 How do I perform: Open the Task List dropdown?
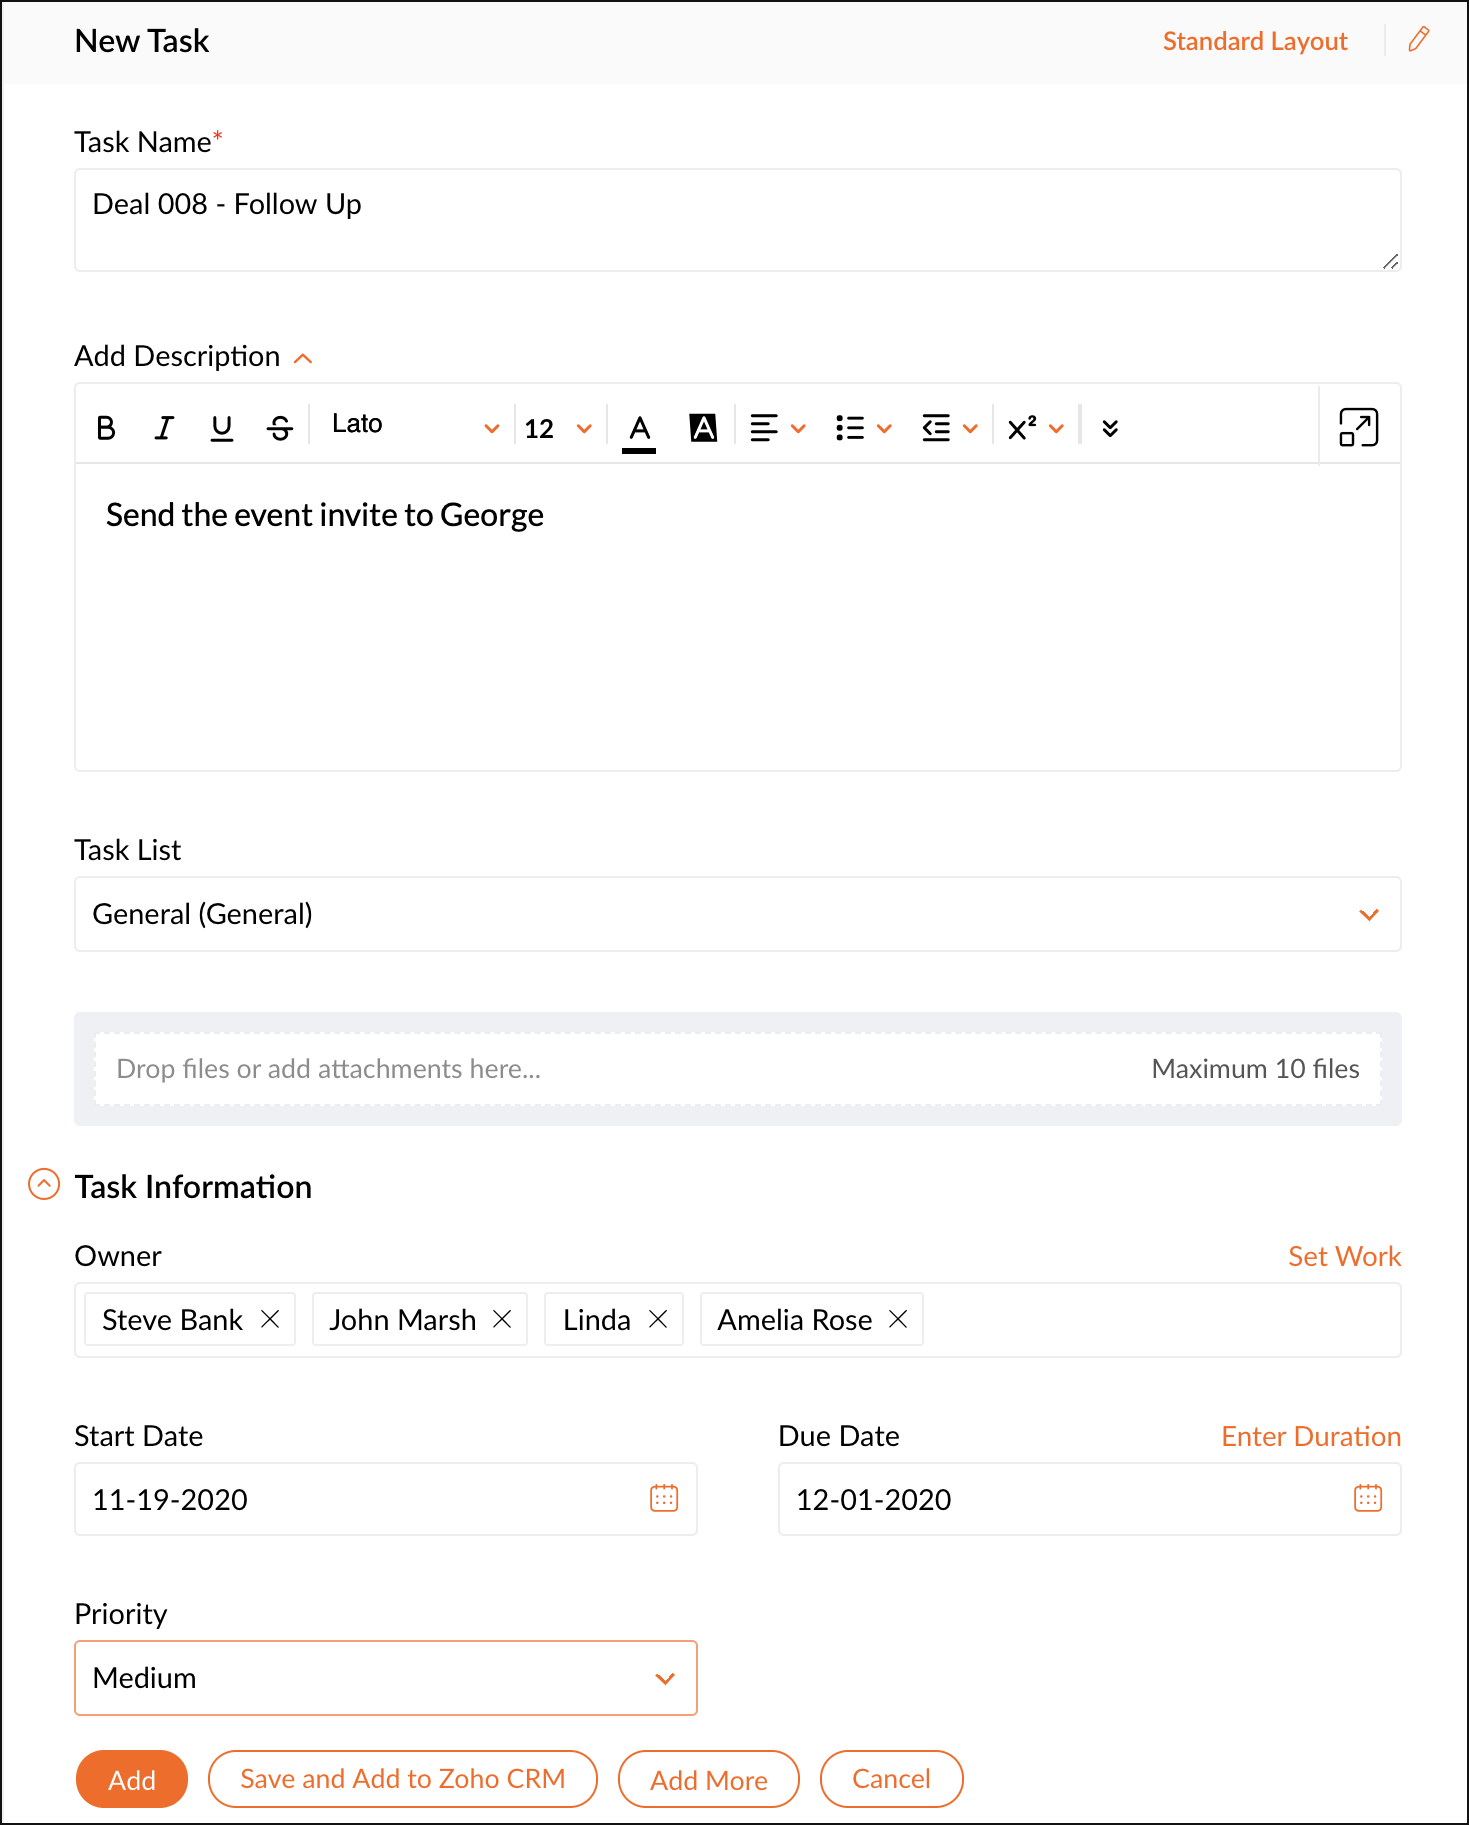click(x=737, y=914)
